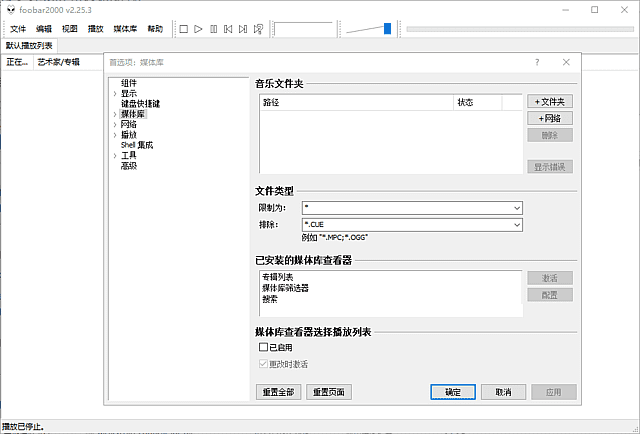This screenshot has width=640, height=434.
Task: Open the 媒体库 menu in menu bar
Action: [127, 29]
